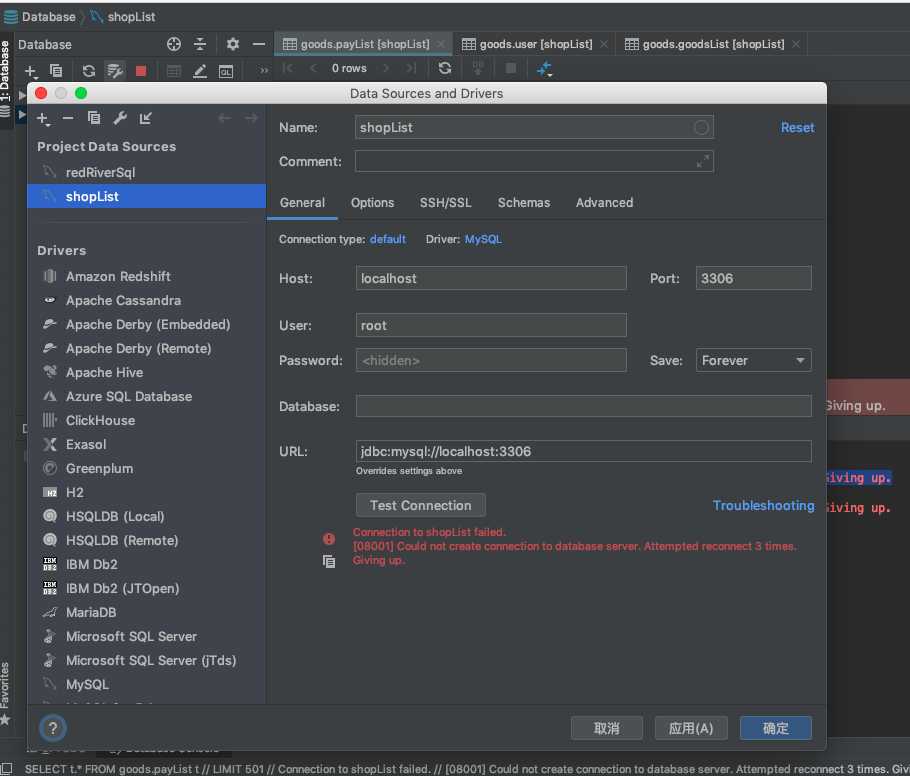The image size is (910, 776).
Task: Click the Database input field
Action: tap(583, 406)
